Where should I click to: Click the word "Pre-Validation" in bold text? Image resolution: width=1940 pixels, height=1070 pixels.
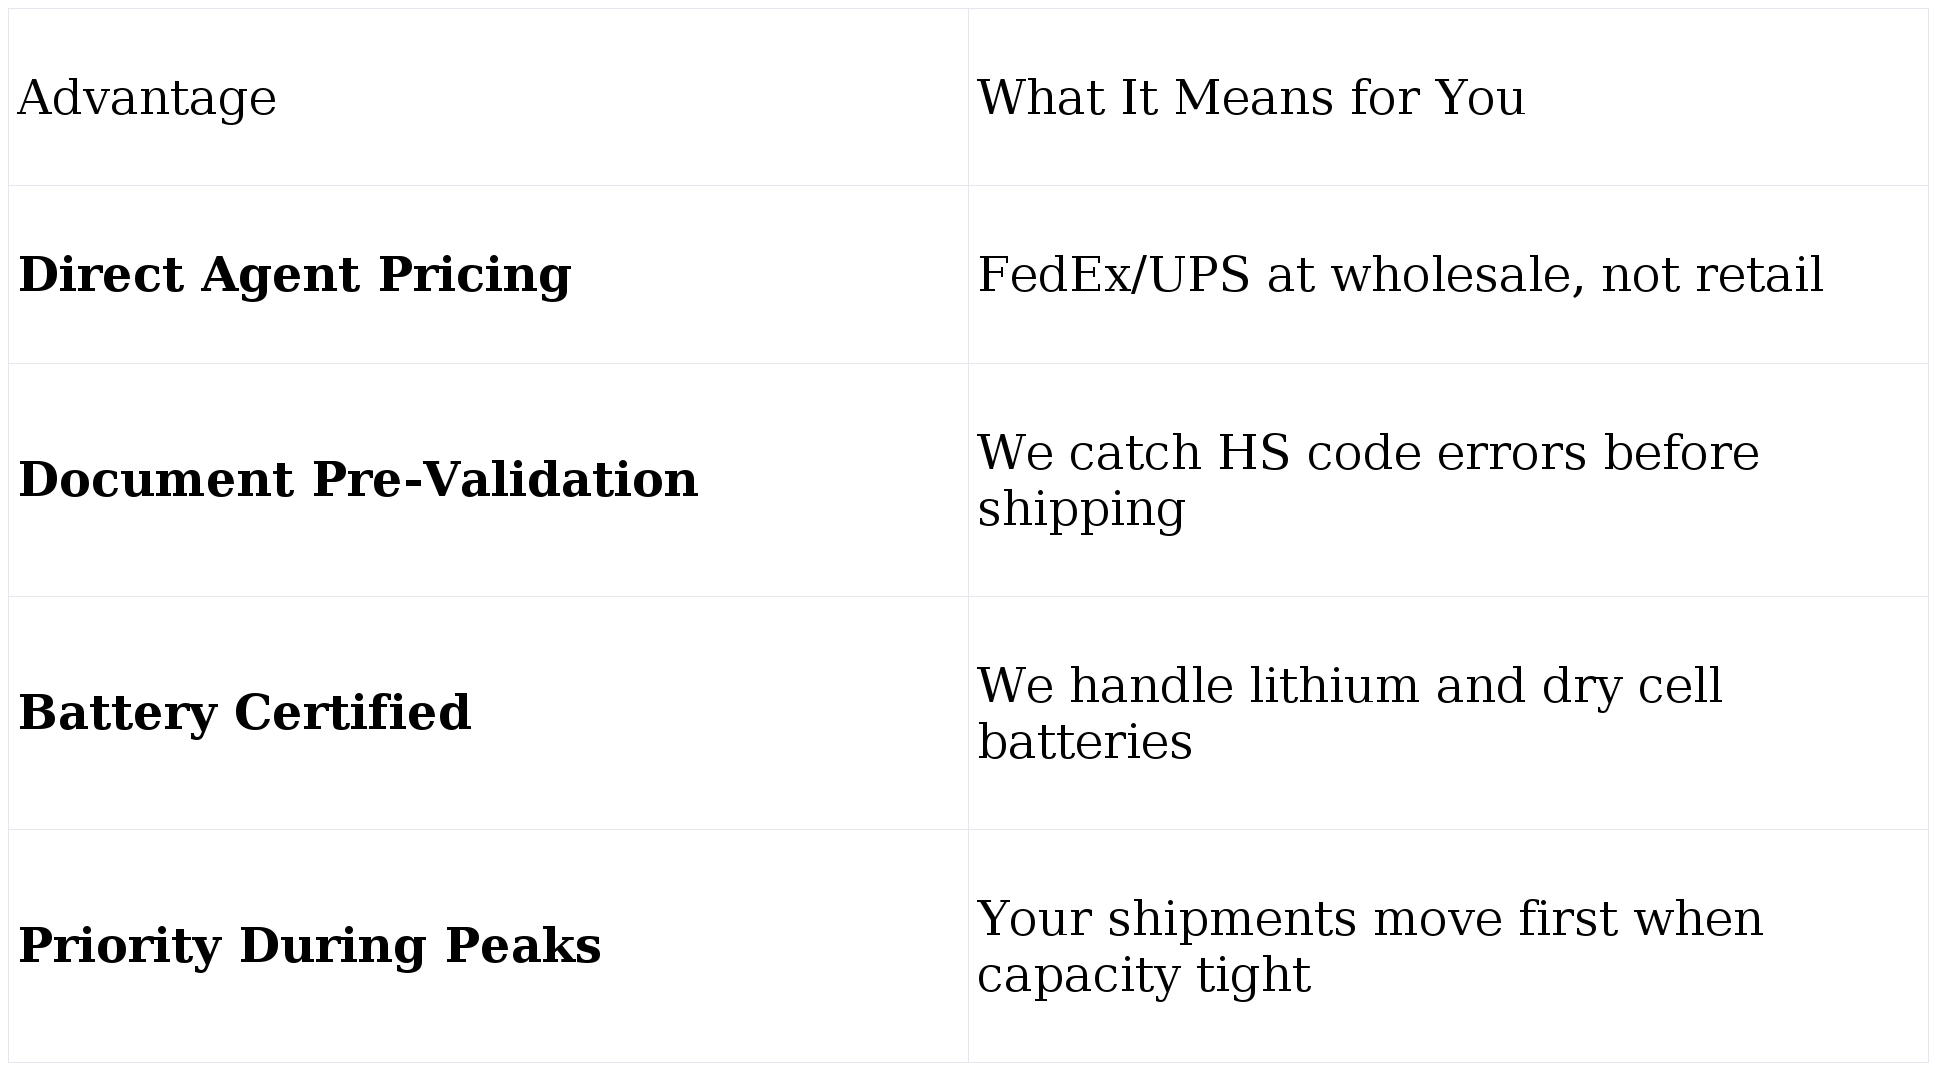click(x=504, y=480)
